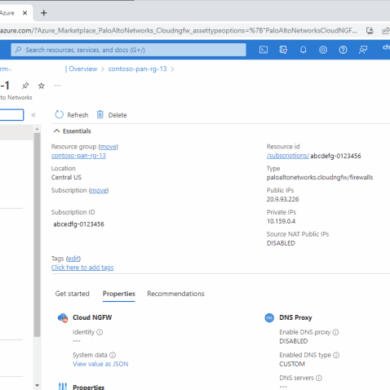Select the Location value Central US
Viewport: 390px width, 390px height.
tap(66, 177)
